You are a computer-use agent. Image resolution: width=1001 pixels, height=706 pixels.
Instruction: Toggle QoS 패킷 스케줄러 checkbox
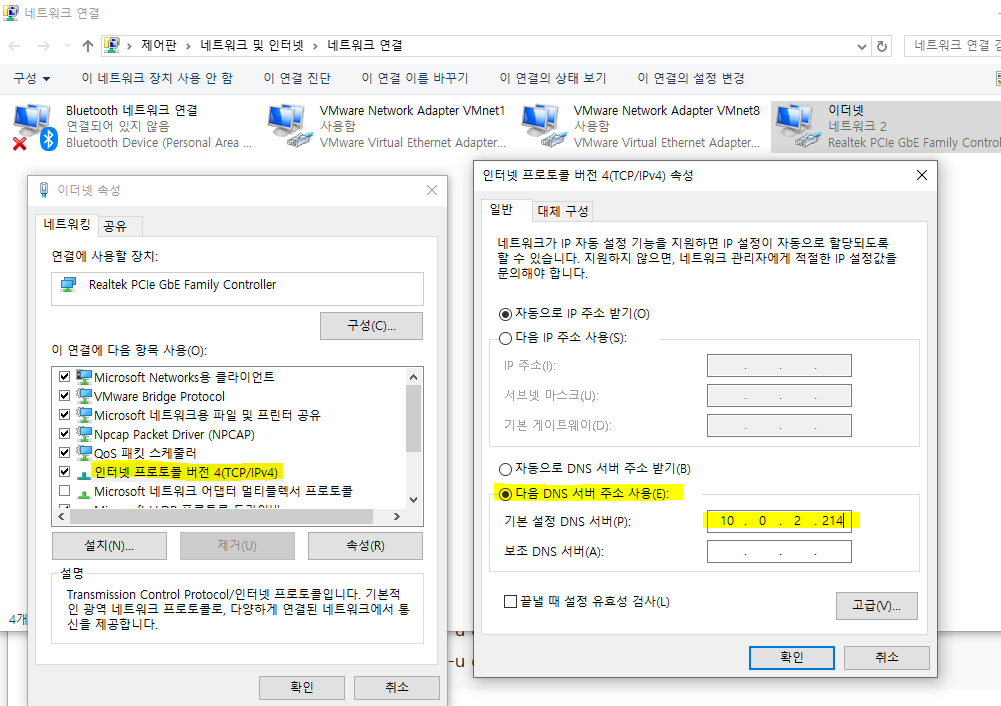[x=64, y=453]
